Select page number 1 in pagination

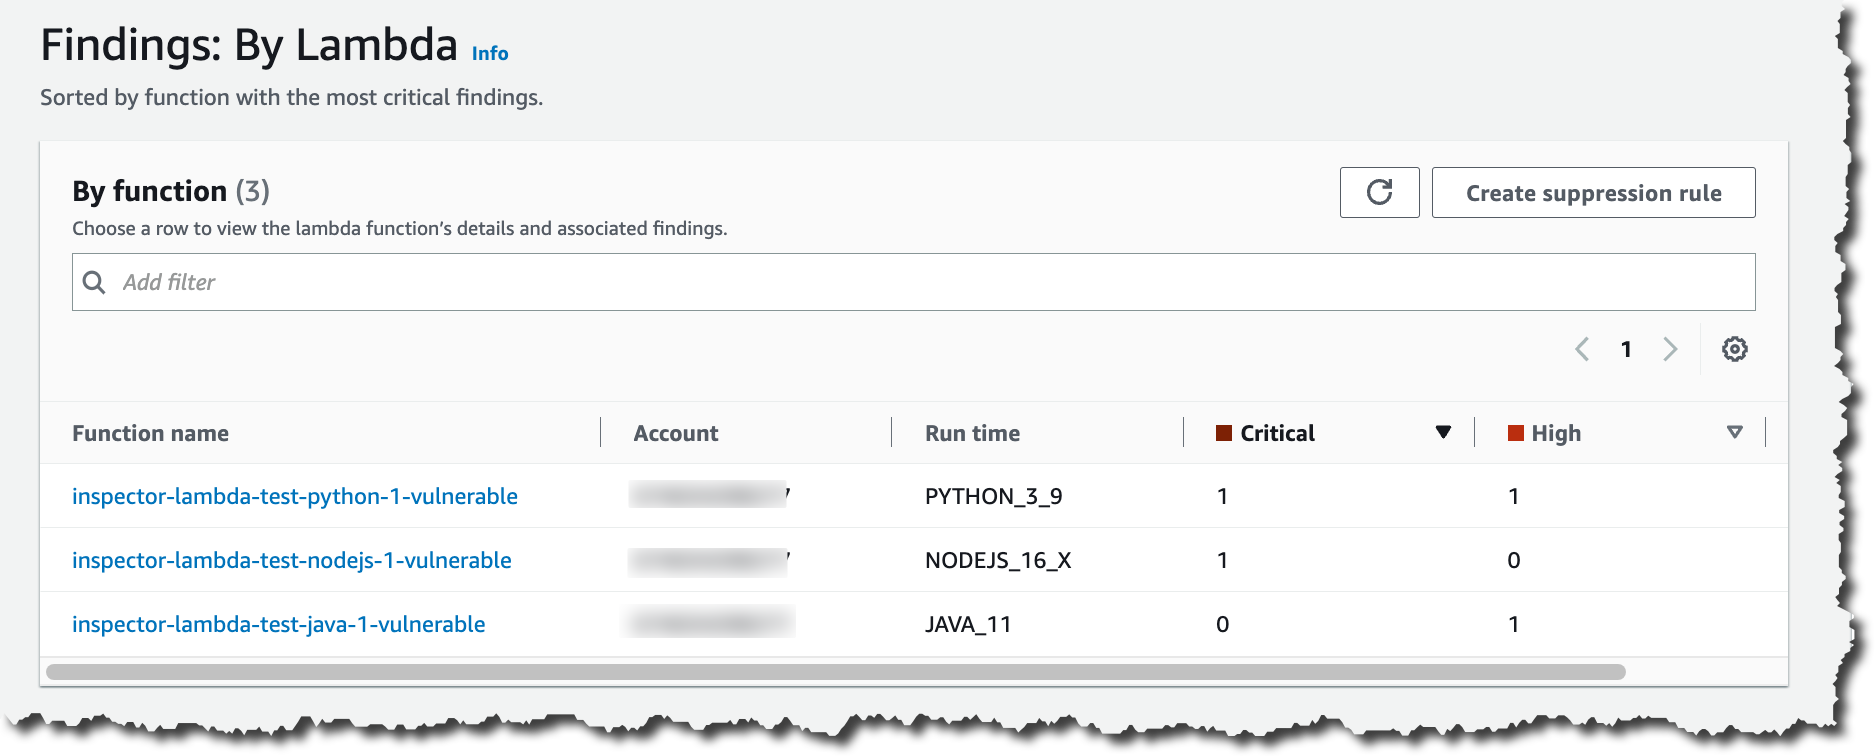1626,349
